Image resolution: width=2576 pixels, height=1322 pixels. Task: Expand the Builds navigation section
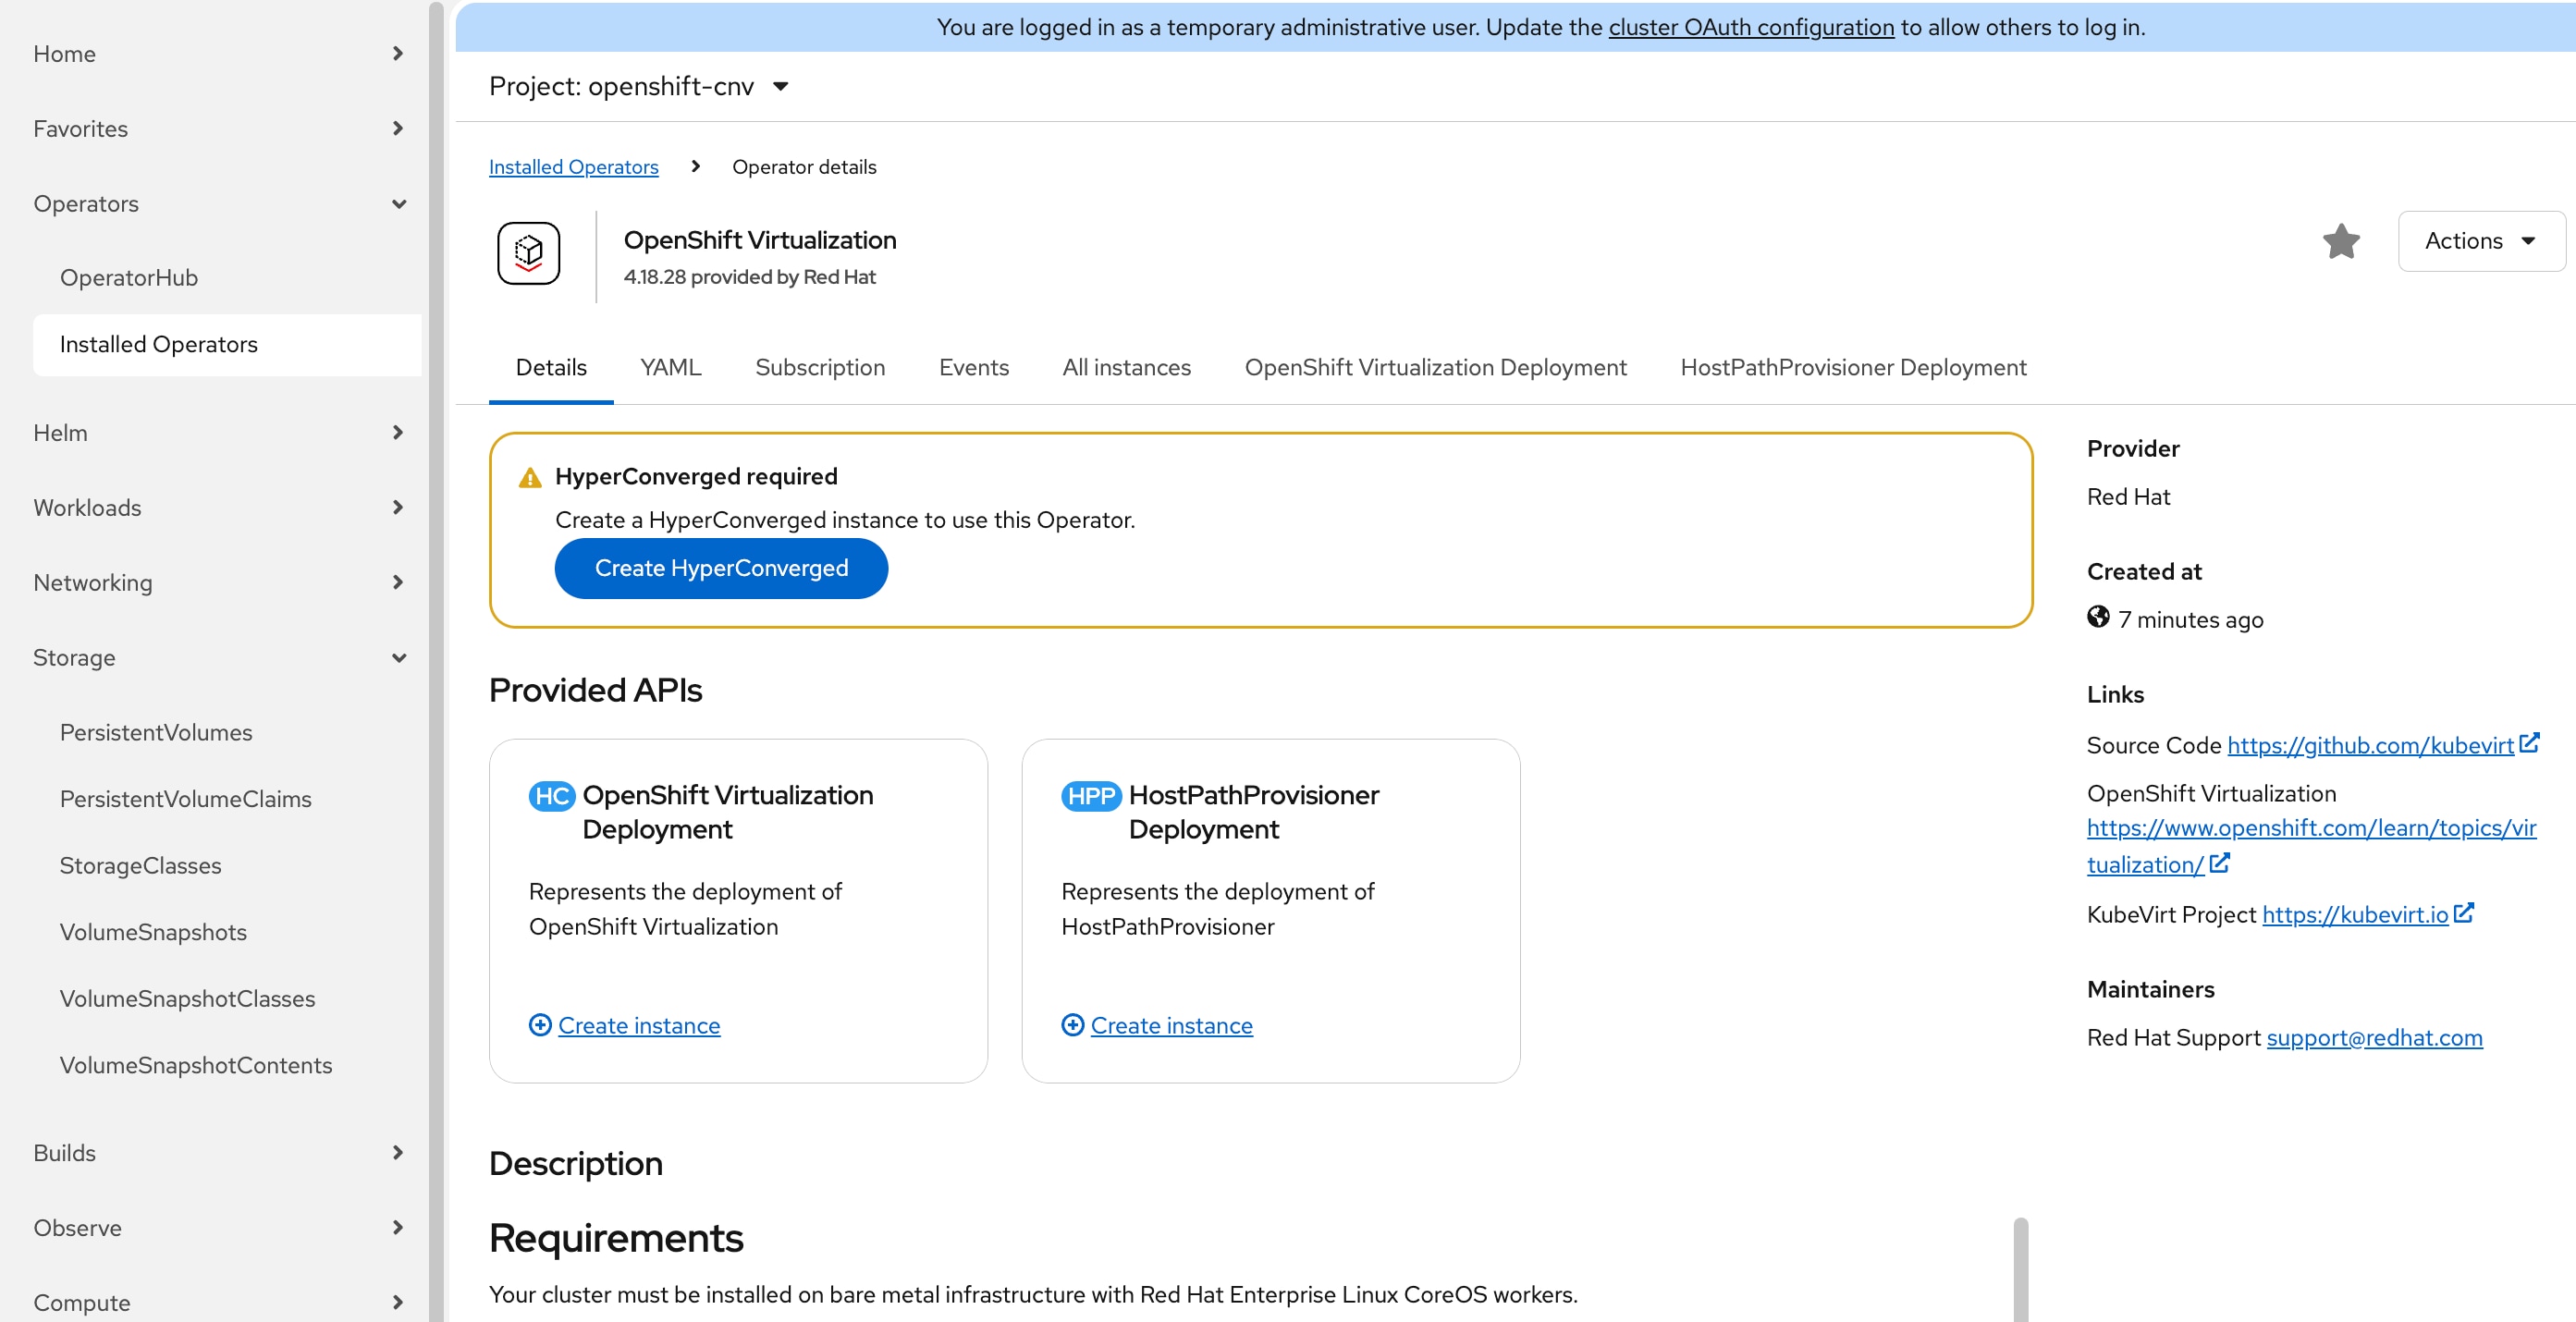tap(220, 1153)
